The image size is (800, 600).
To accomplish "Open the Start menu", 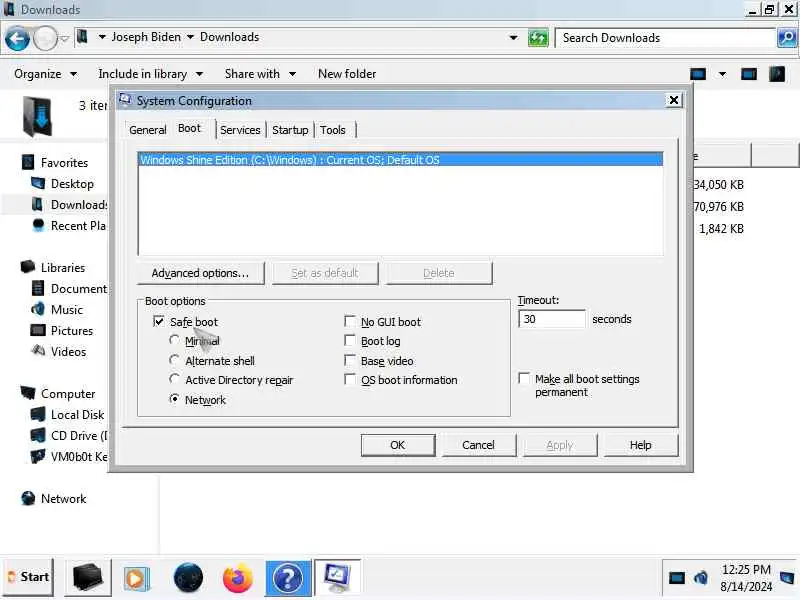I will [x=29, y=577].
